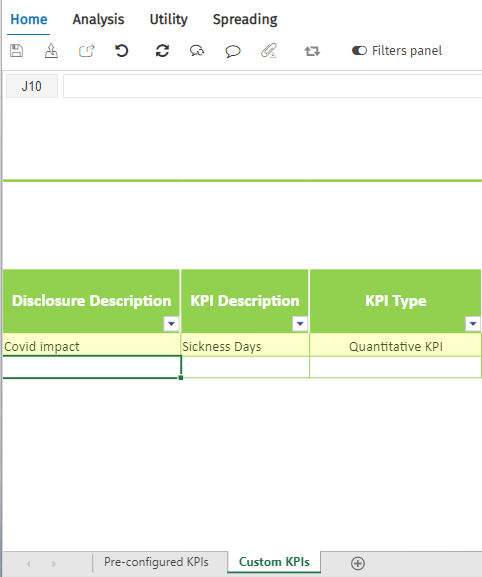Click the Save icon in toolbar

pos(16,51)
